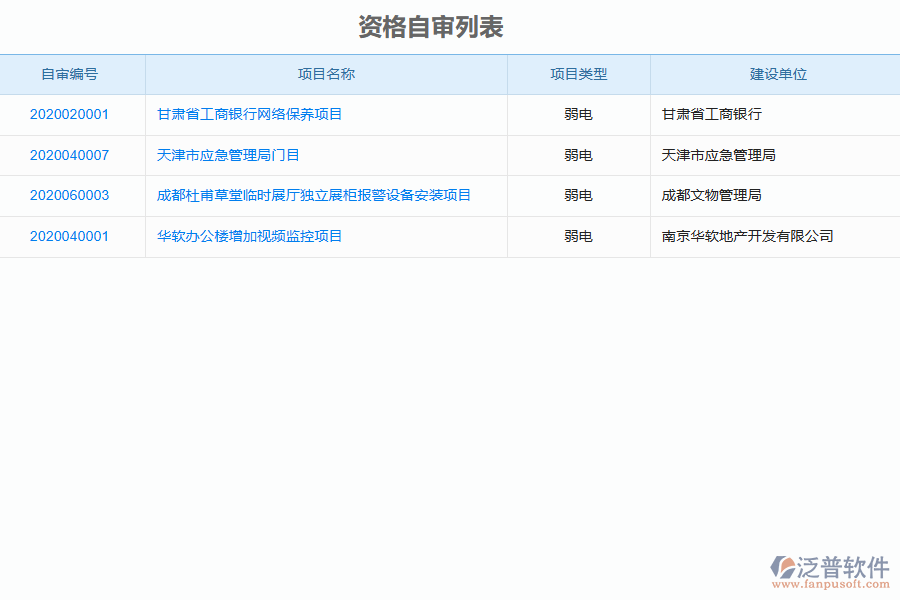Open self-review number 2020040001

(70, 237)
